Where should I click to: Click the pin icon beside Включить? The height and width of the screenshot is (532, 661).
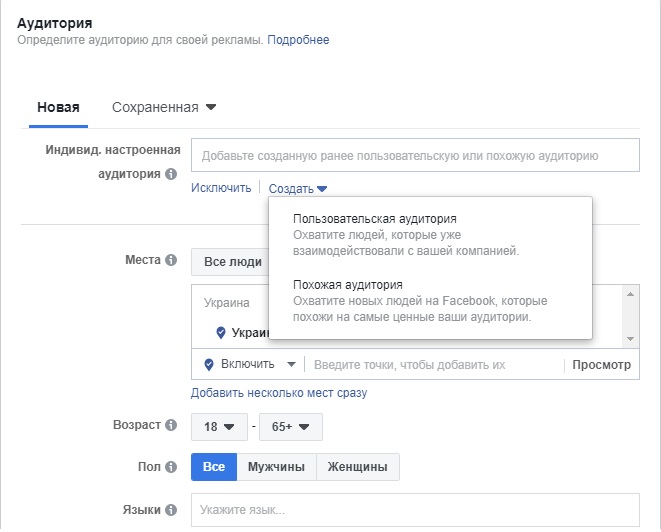tap(209, 364)
